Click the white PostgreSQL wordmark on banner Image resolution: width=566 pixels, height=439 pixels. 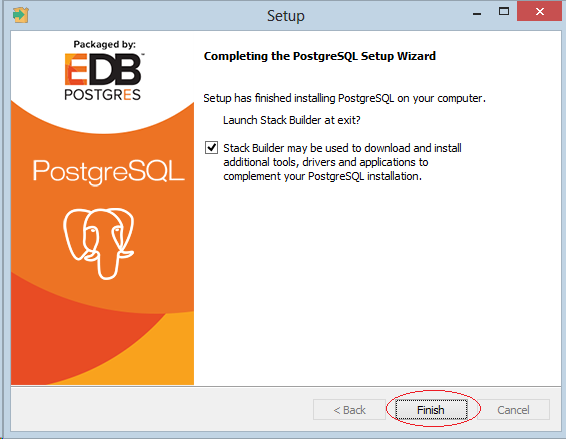pyautogui.click(x=108, y=172)
